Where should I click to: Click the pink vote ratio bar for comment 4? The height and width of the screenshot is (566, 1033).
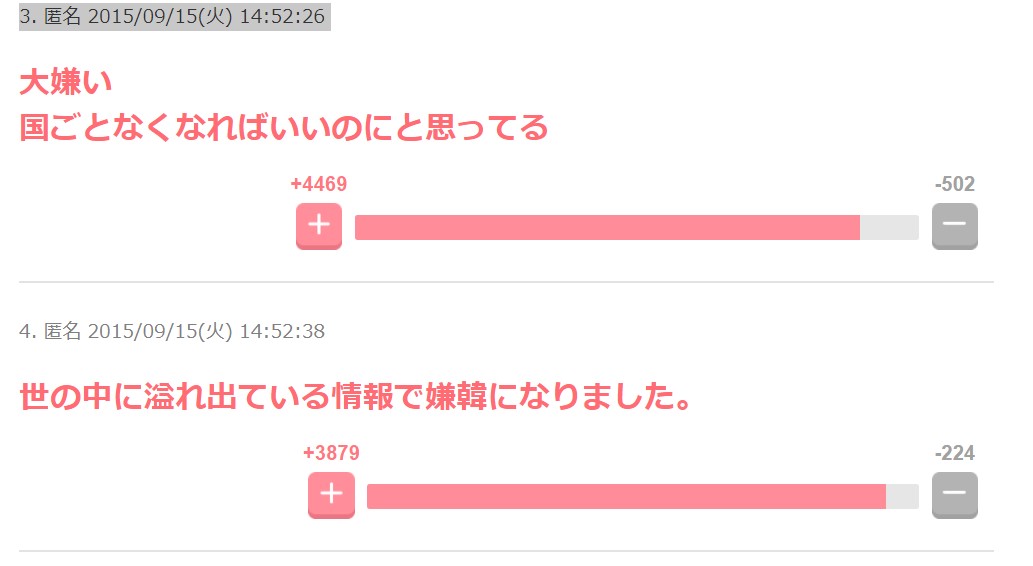[626, 496]
